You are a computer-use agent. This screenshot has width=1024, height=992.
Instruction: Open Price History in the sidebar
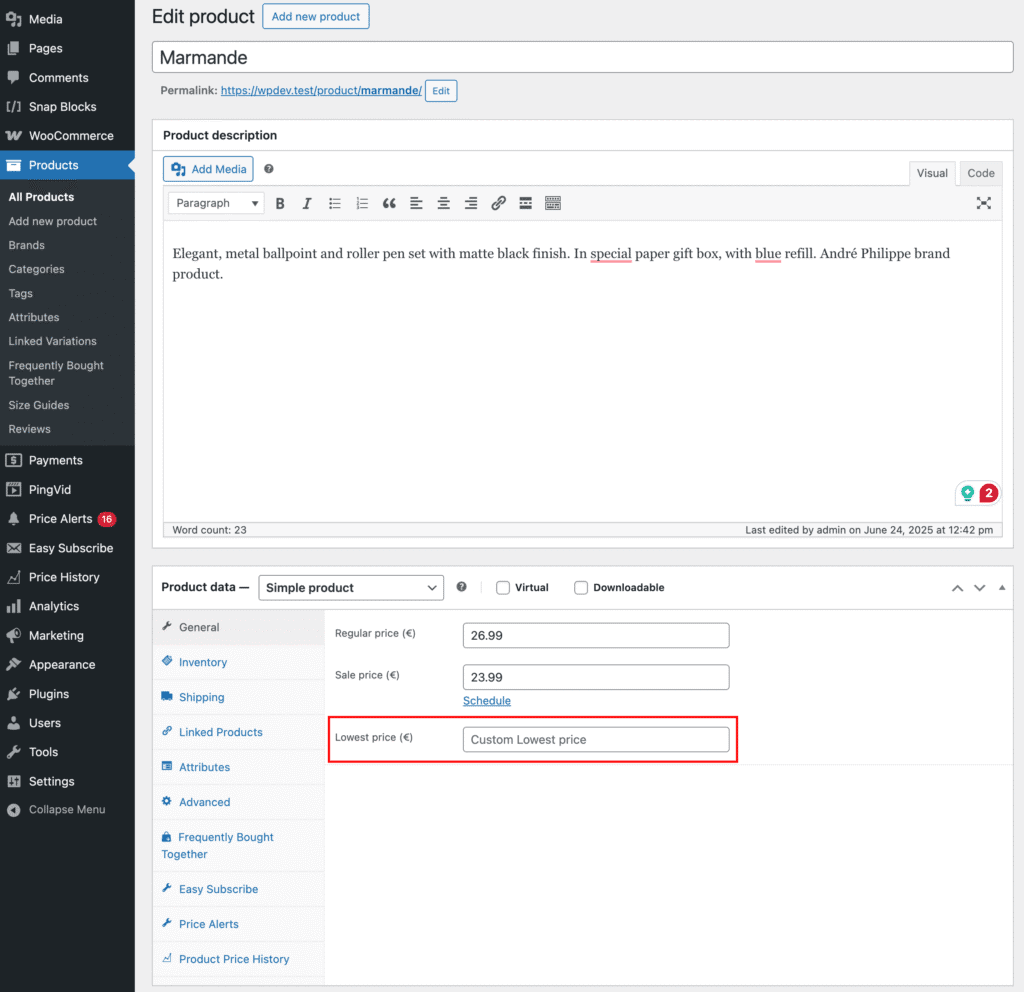pyautogui.click(x=64, y=577)
